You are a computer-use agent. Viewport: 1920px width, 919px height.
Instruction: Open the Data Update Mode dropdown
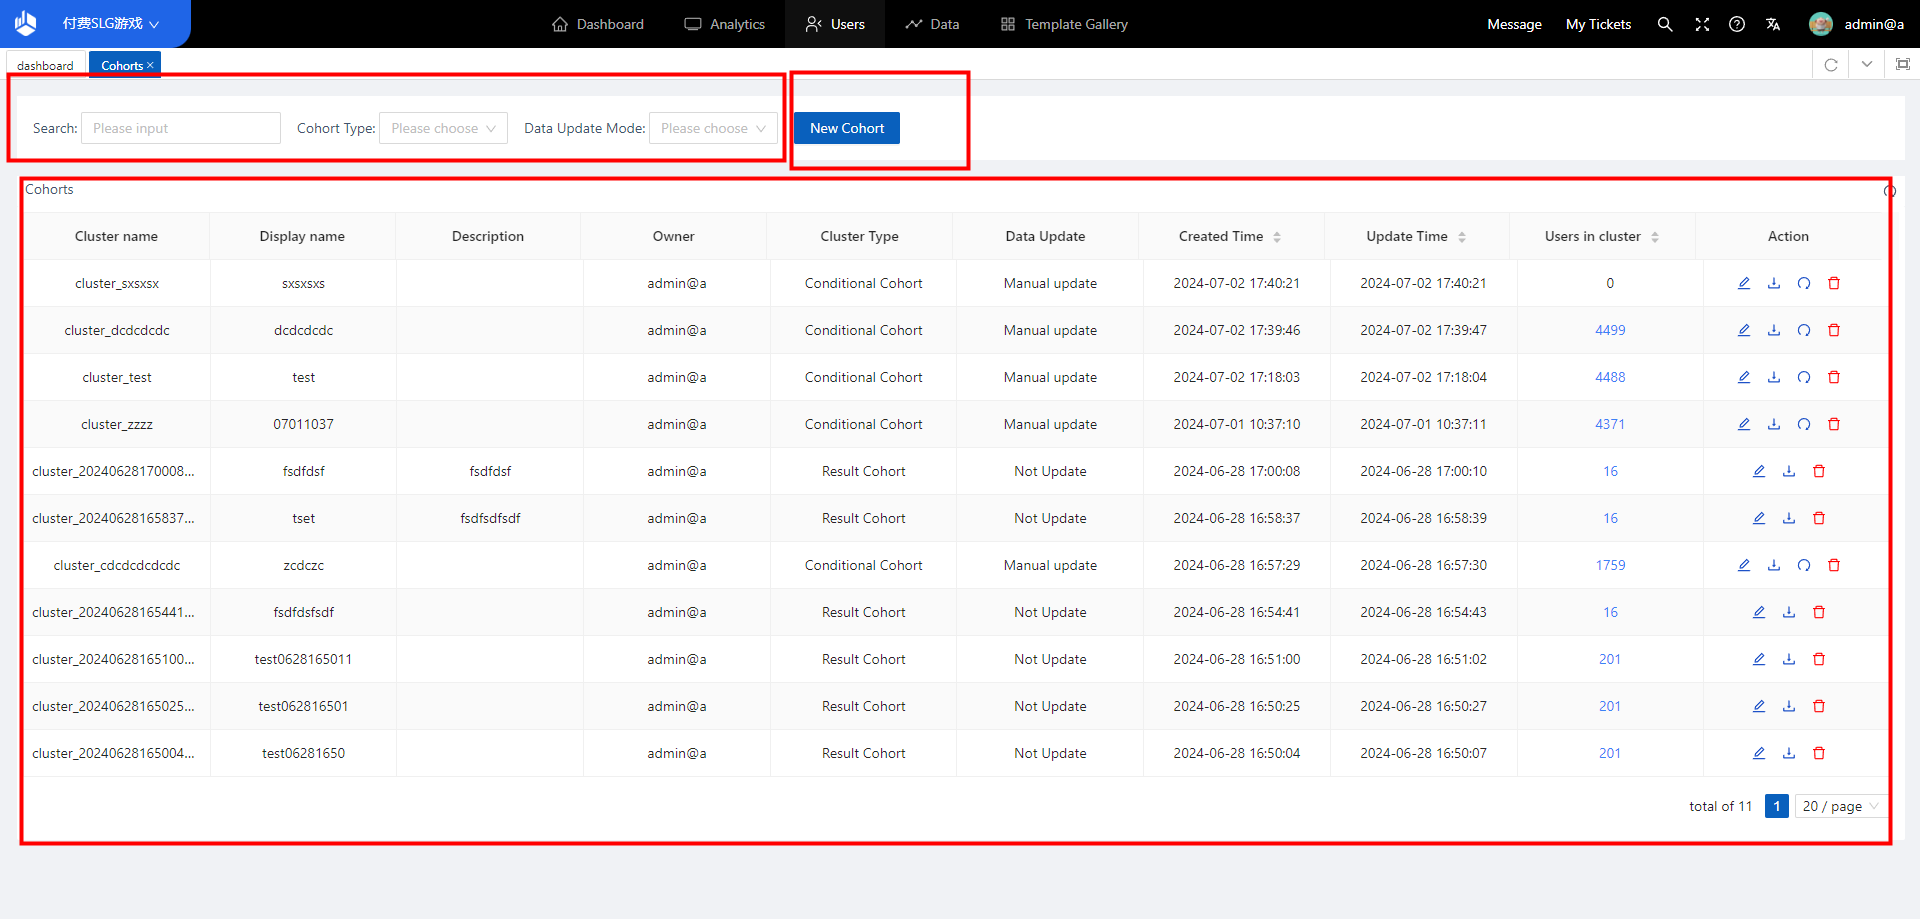pos(713,128)
